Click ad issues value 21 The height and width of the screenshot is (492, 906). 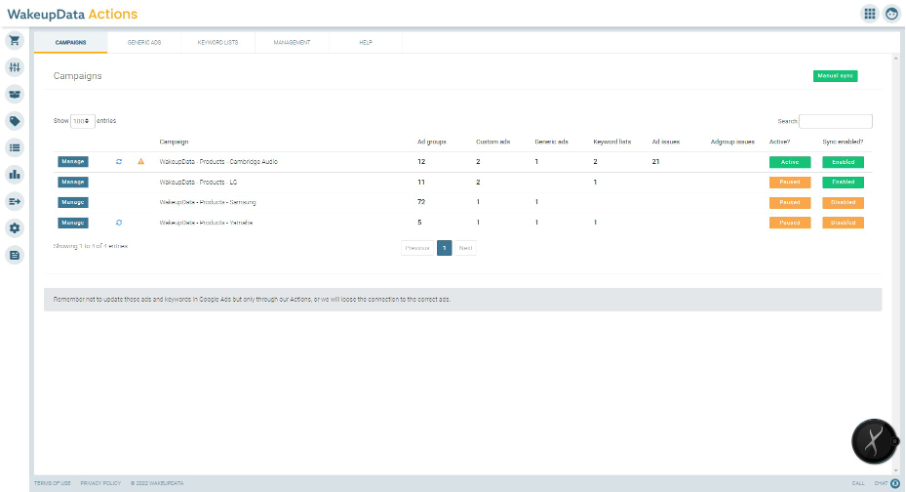655,162
